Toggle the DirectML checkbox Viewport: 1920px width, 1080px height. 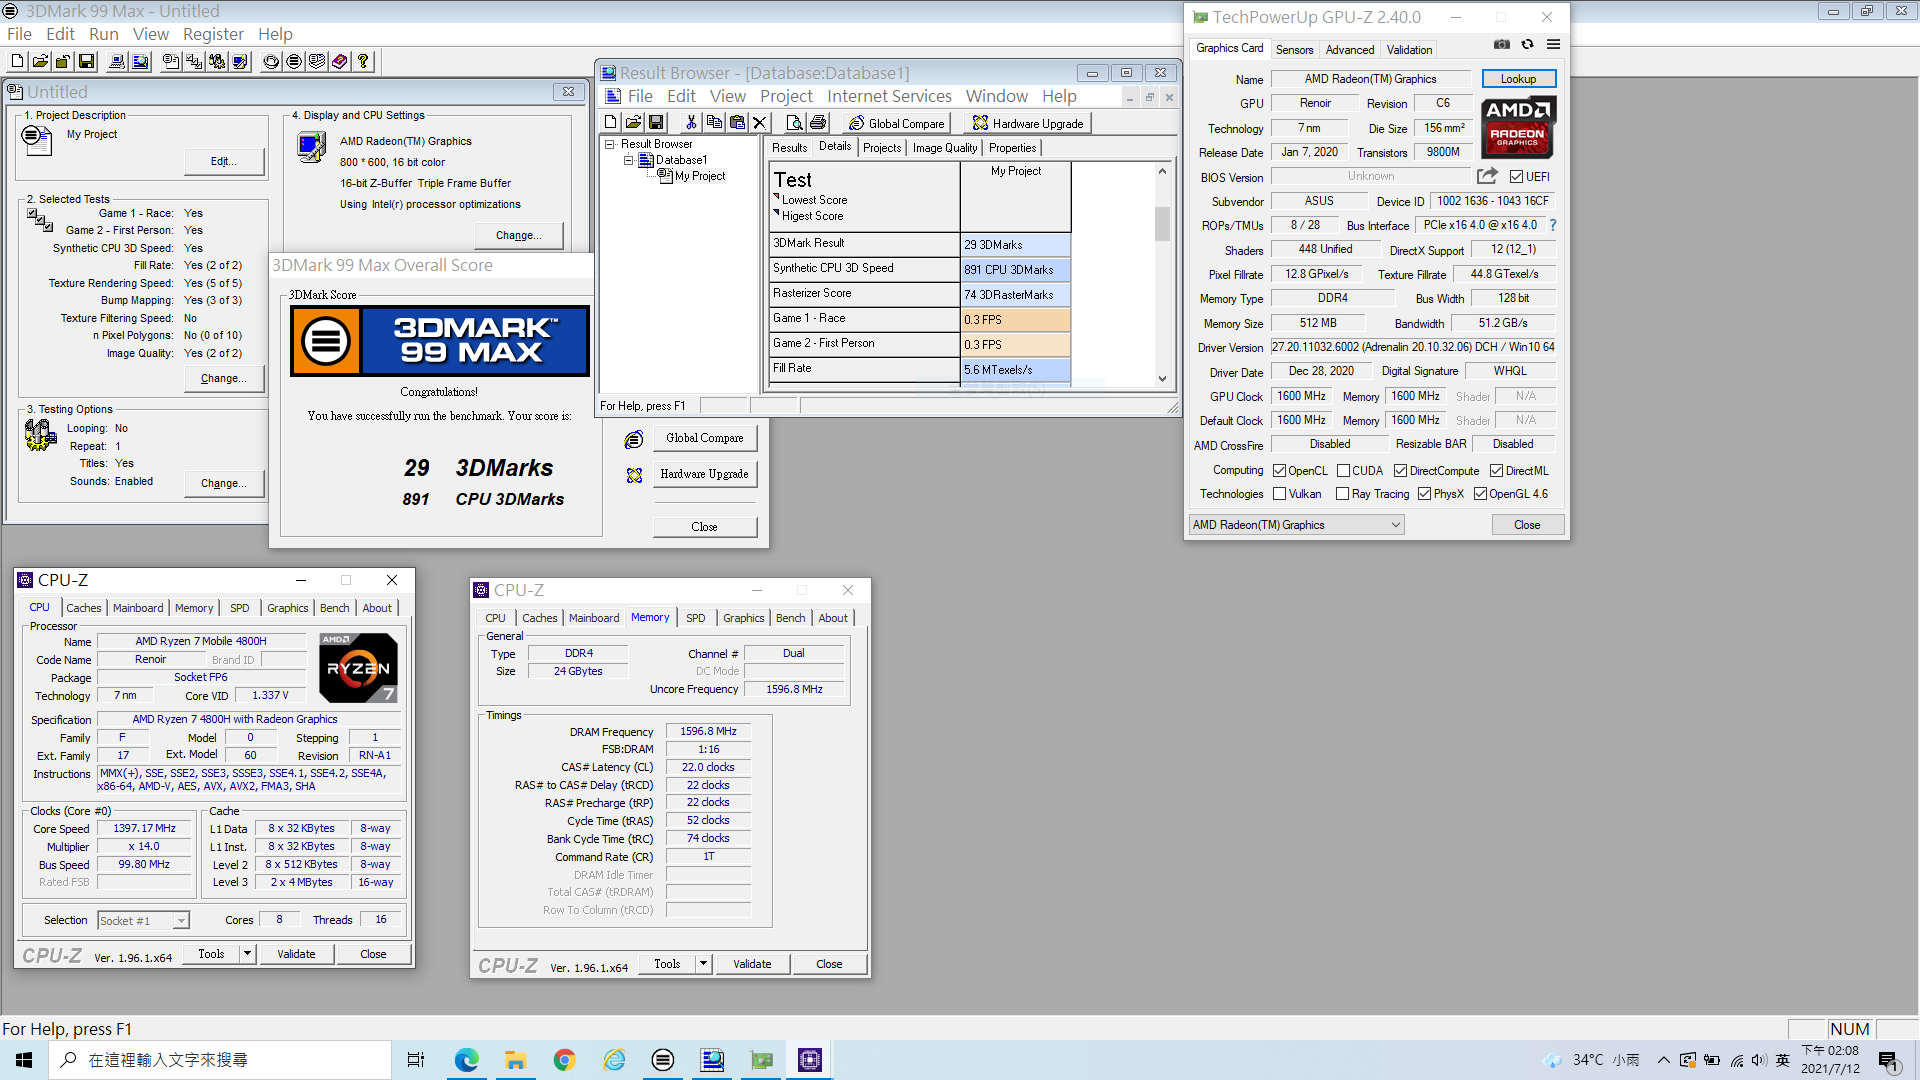(x=1497, y=471)
